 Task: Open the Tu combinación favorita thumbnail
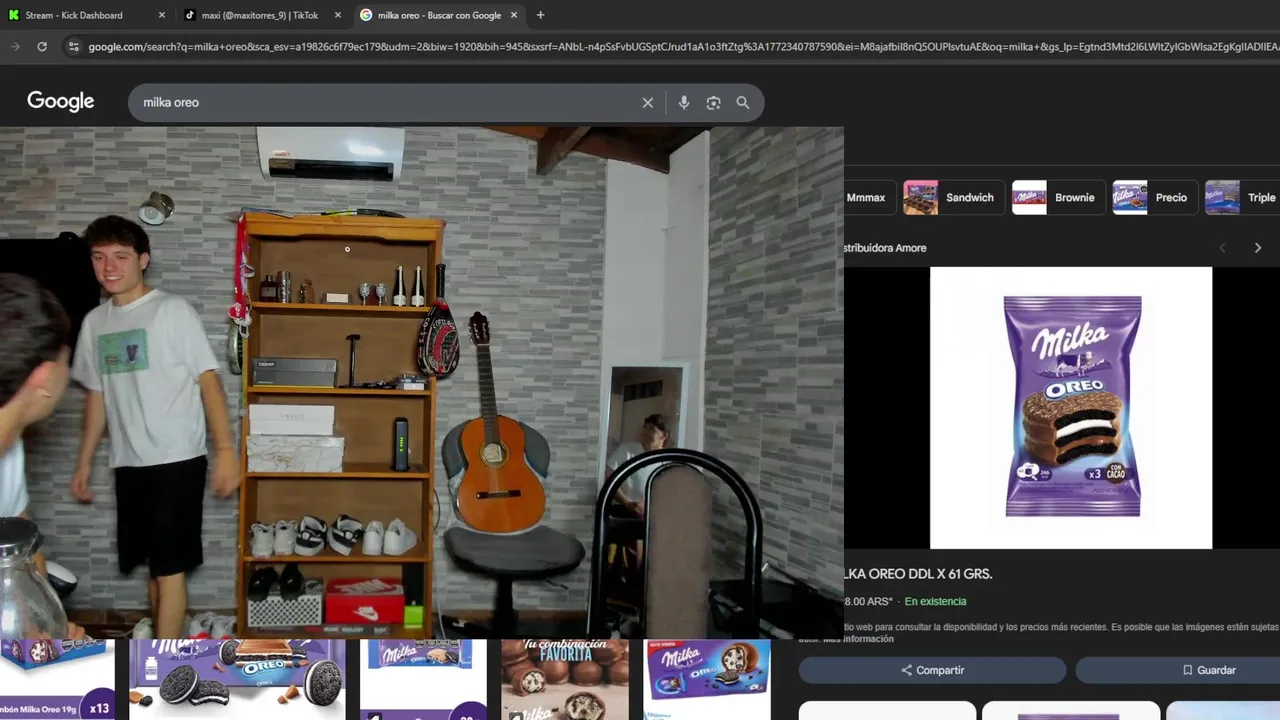click(x=565, y=680)
